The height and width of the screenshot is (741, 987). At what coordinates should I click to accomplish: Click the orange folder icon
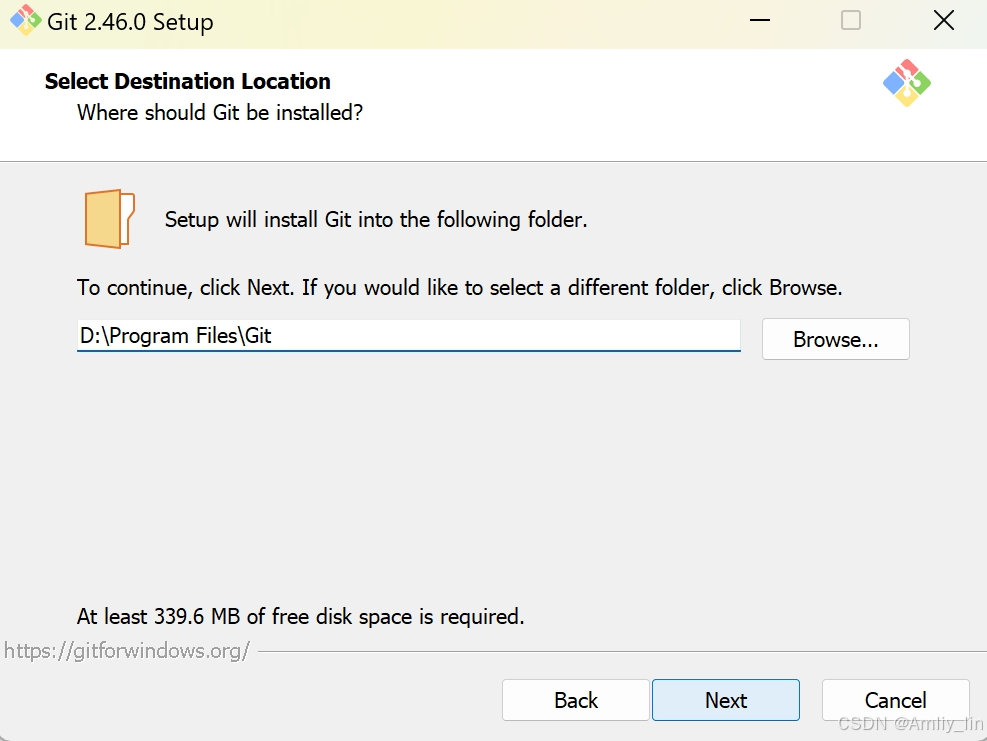pos(110,219)
